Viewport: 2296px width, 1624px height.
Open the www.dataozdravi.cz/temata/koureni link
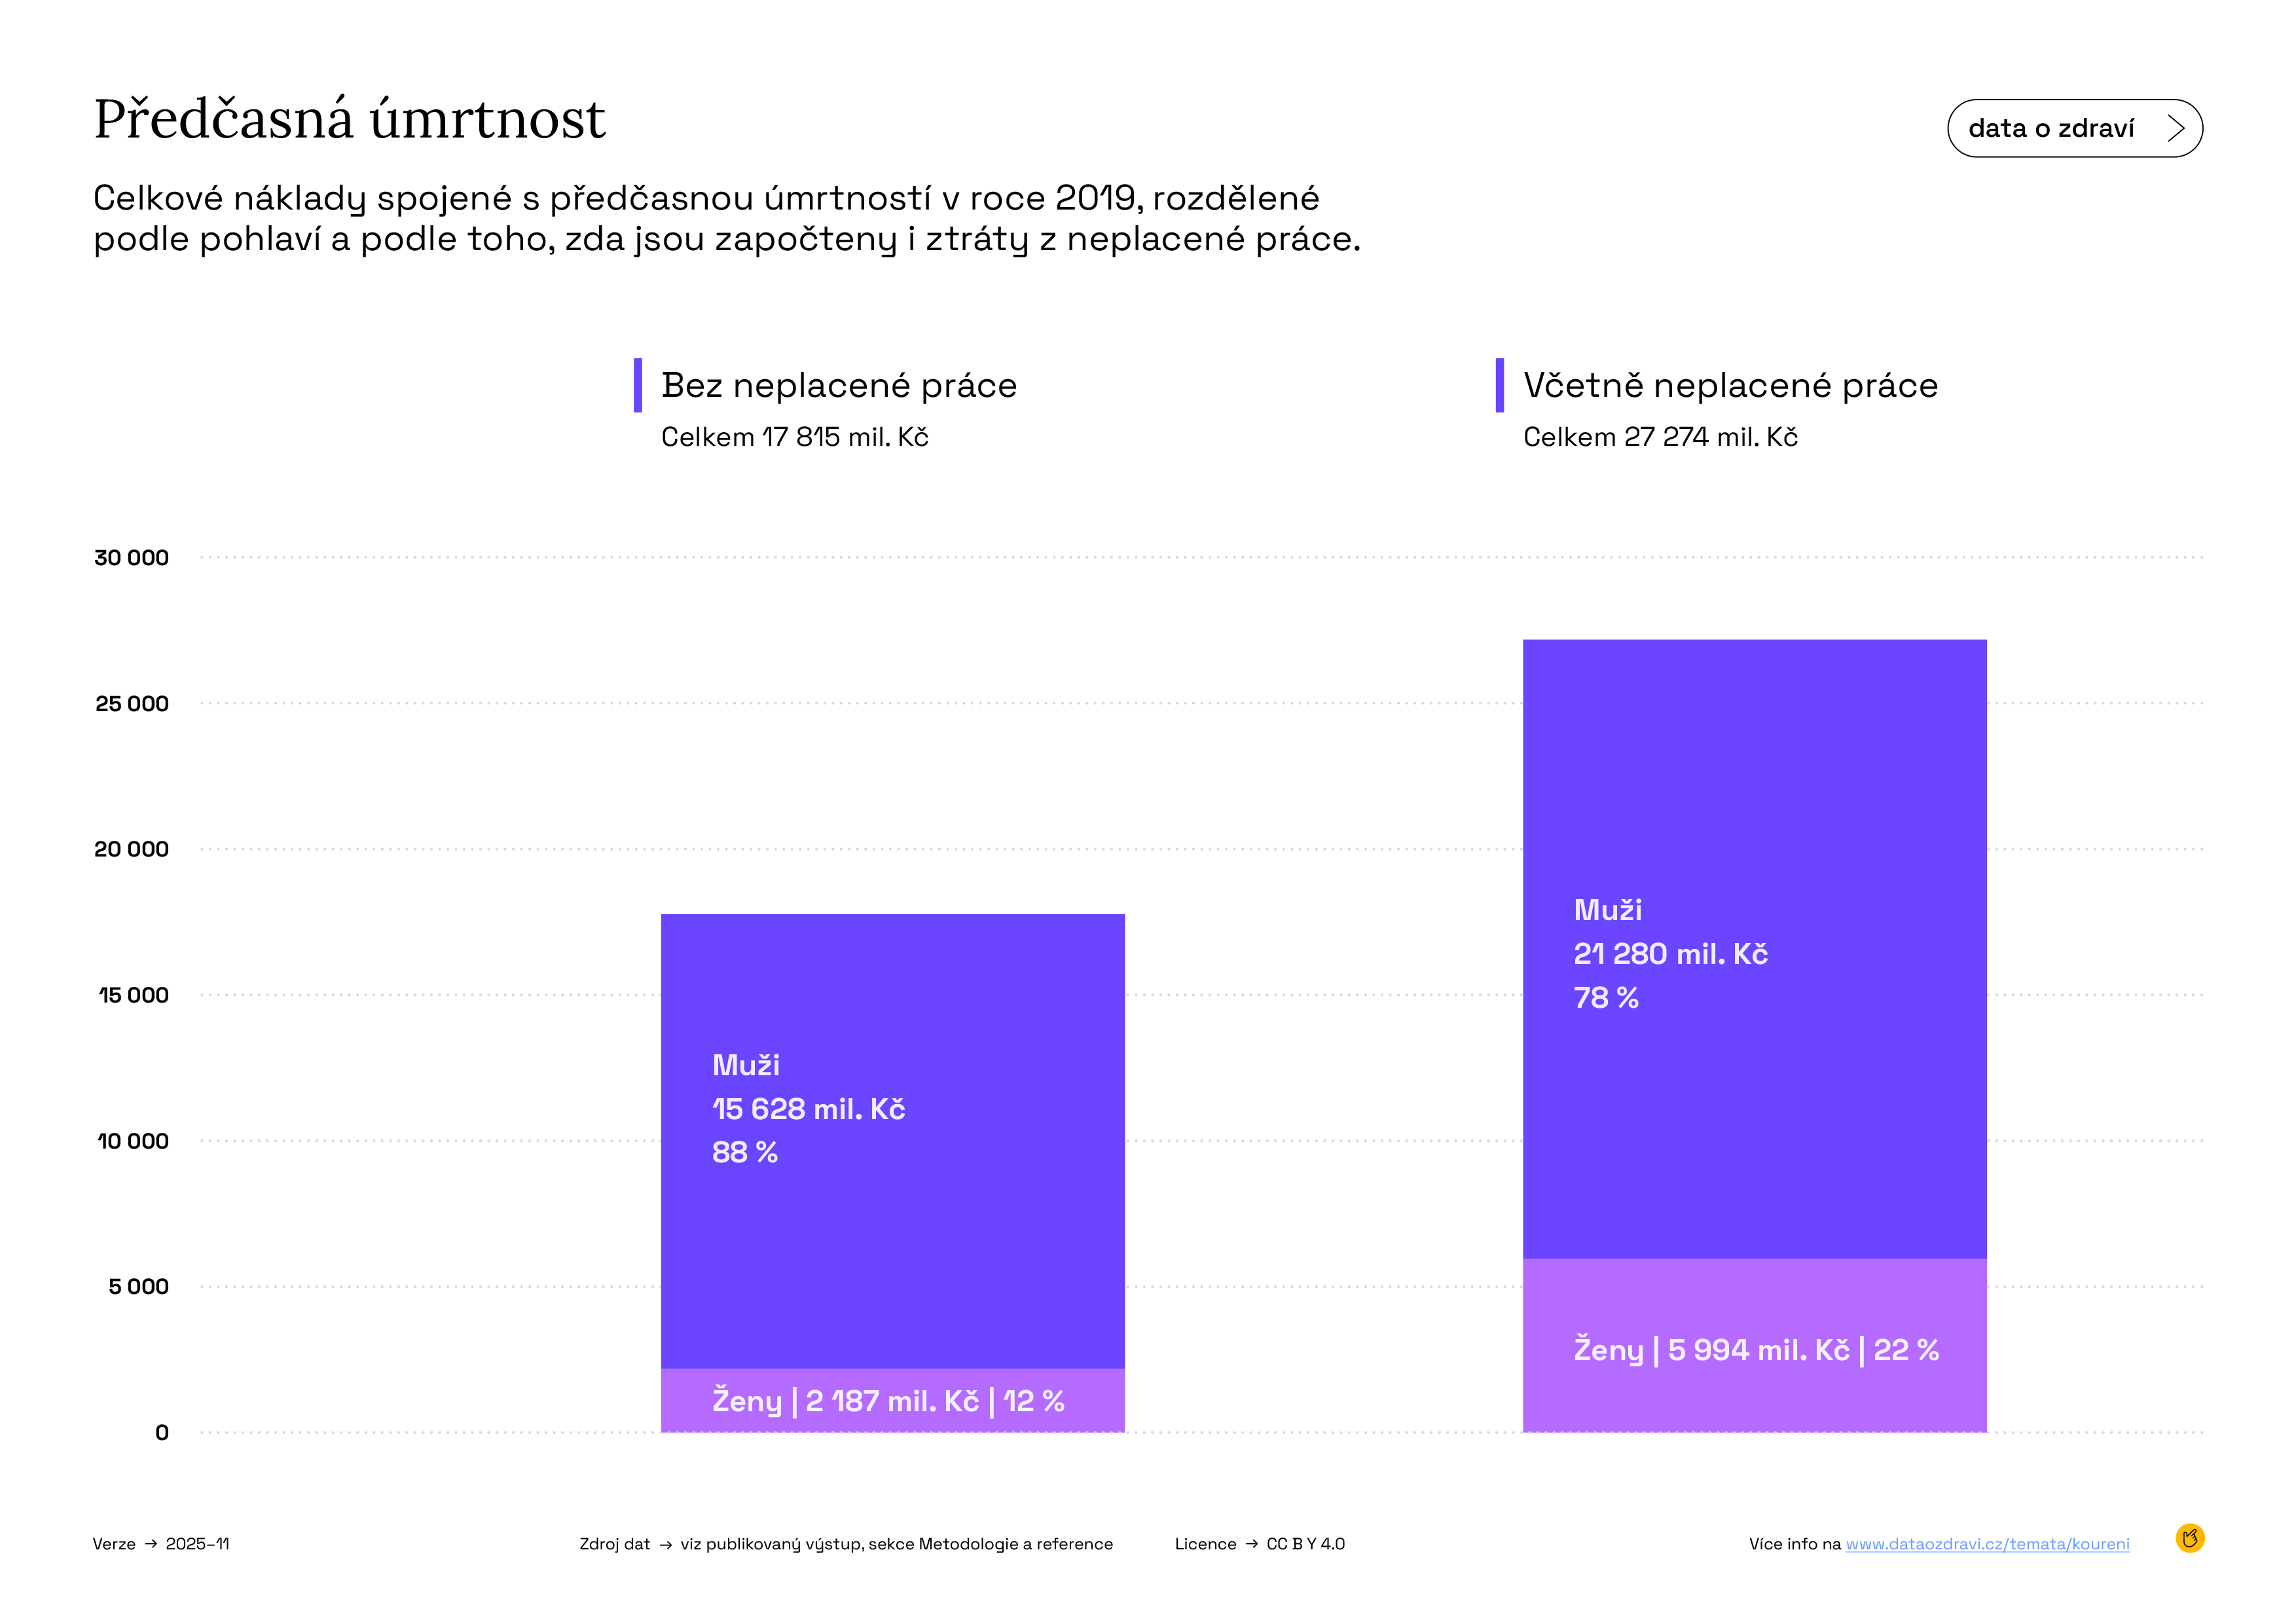(x=1987, y=1544)
